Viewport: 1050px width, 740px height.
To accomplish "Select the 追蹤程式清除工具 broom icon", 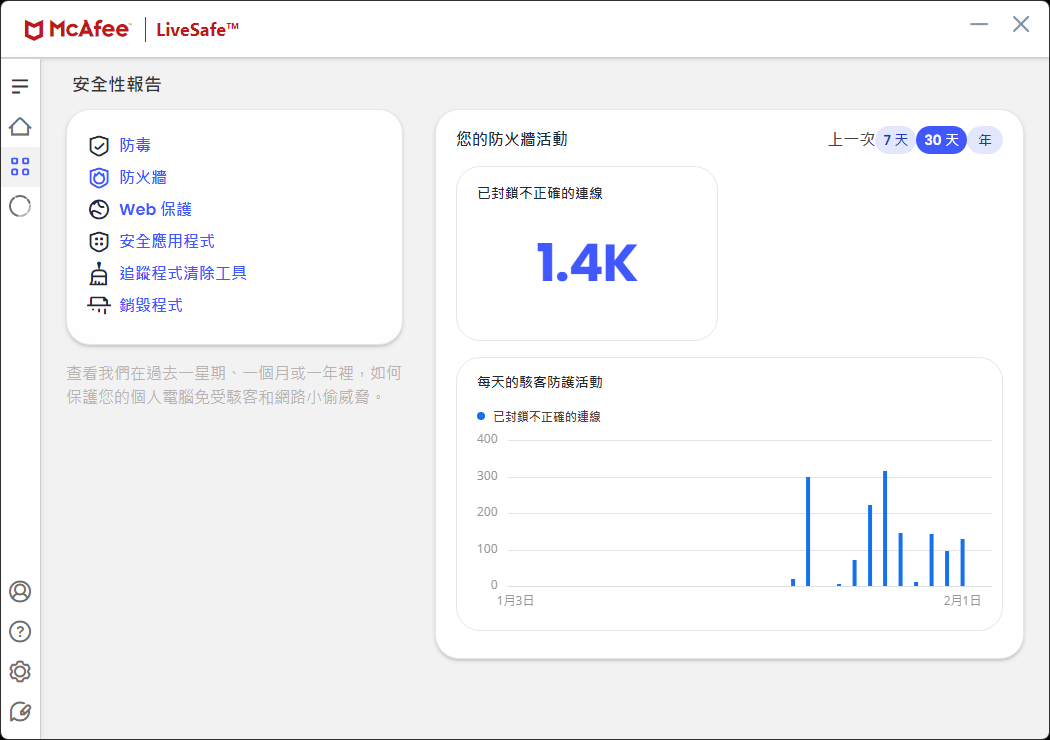I will (x=99, y=273).
